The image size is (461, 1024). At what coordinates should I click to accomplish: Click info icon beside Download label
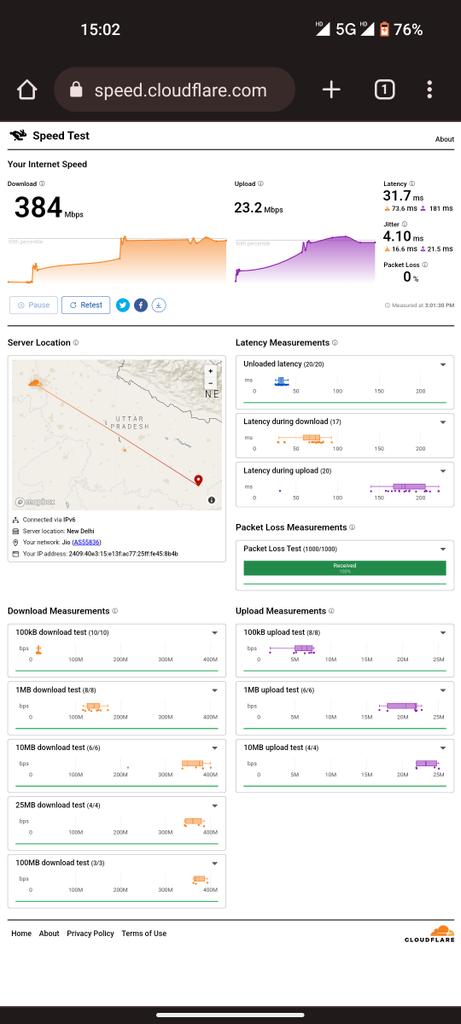[42, 184]
